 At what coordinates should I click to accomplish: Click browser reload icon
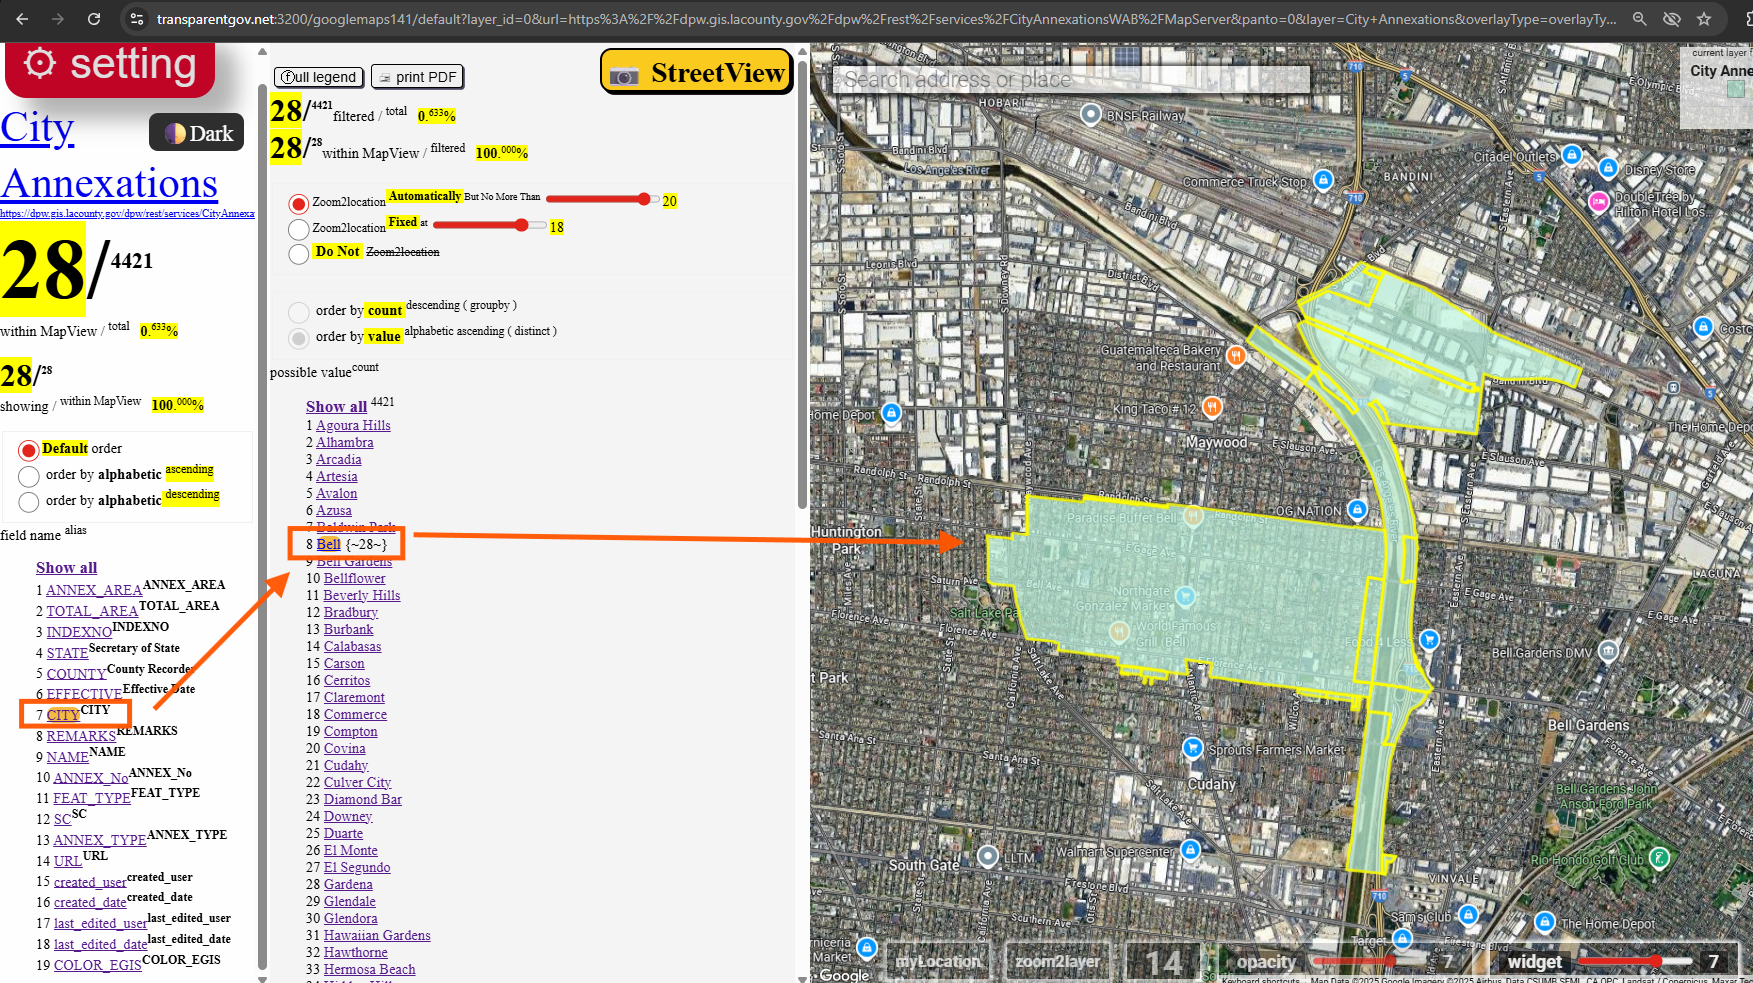coord(94,19)
